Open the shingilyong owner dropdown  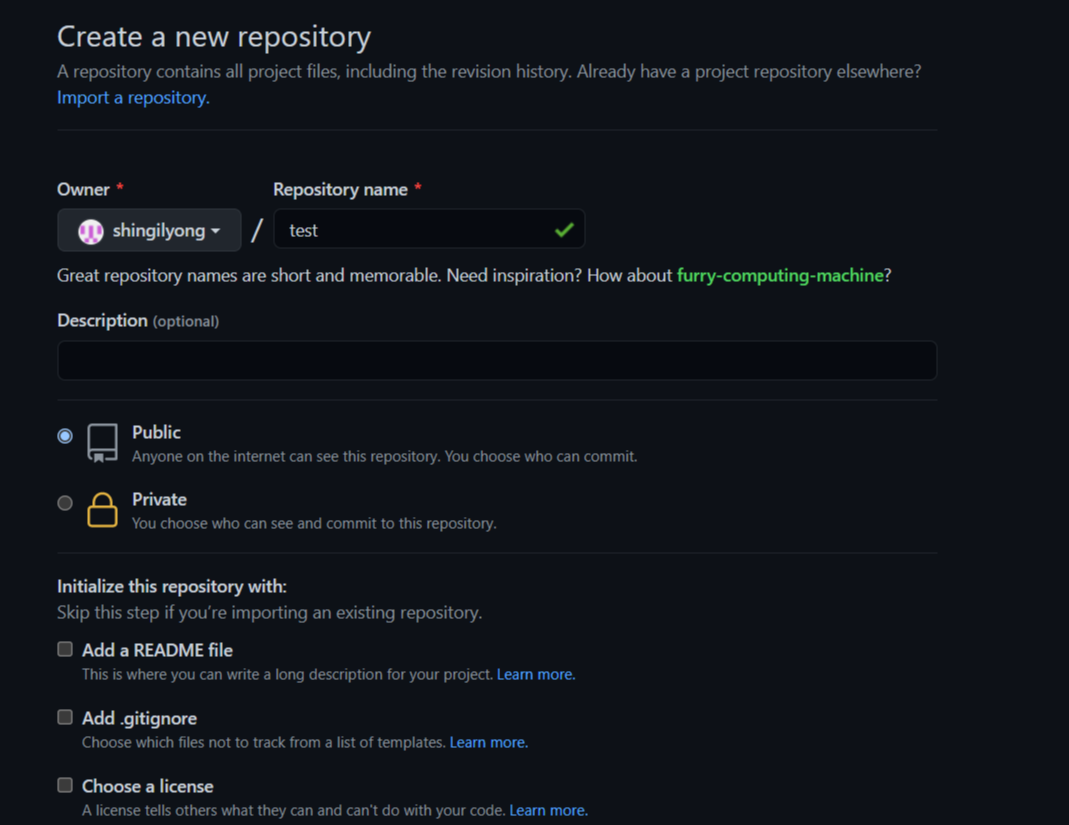149,230
